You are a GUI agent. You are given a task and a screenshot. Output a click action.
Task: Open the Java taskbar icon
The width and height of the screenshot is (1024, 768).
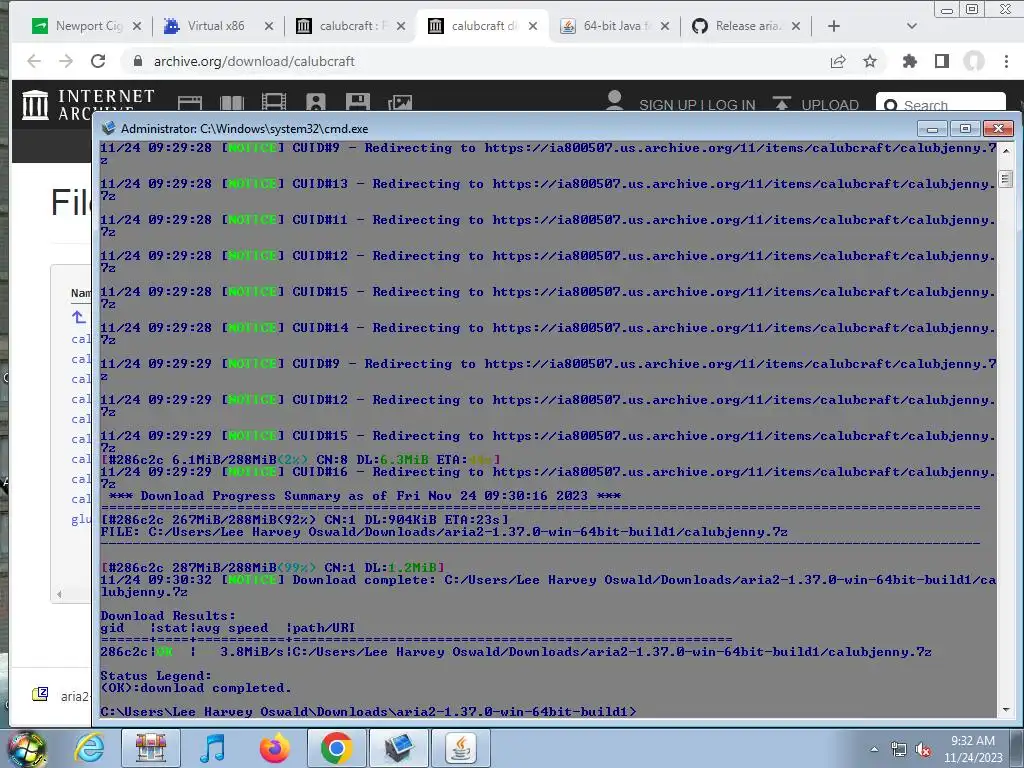pyautogui.click(x=461, y=748)
